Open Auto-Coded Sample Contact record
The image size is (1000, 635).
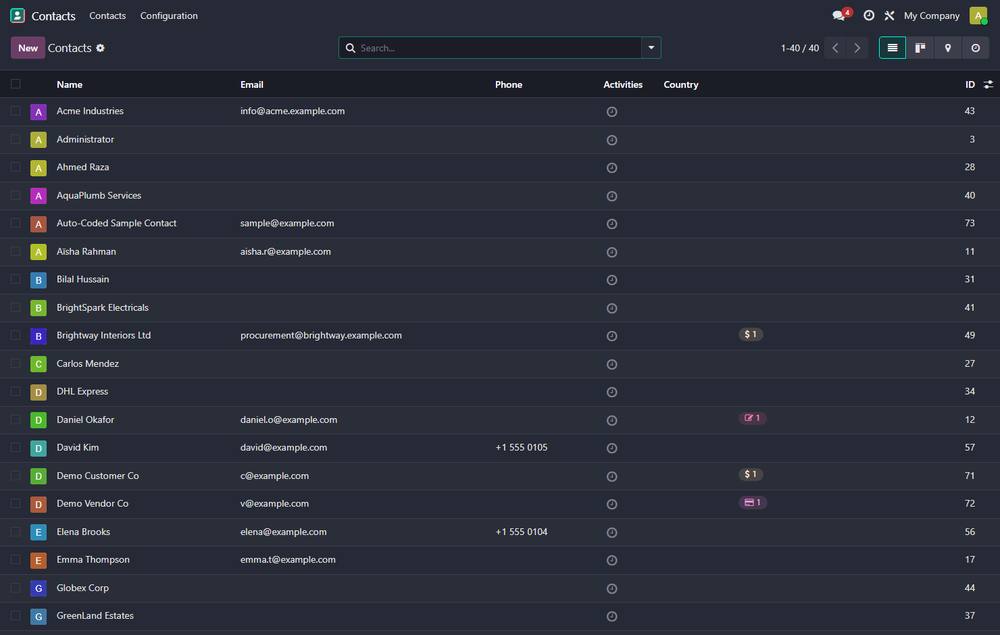(116, 223)
